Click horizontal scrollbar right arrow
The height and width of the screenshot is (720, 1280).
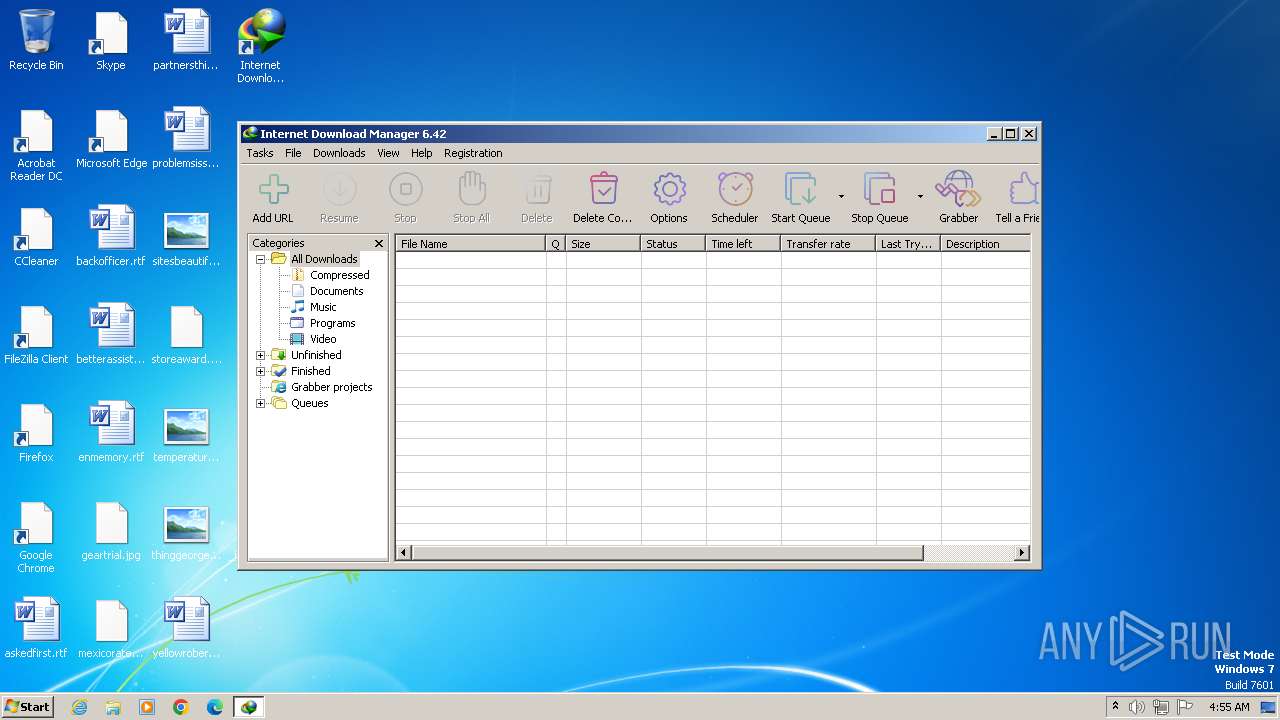pos(1022,552)
